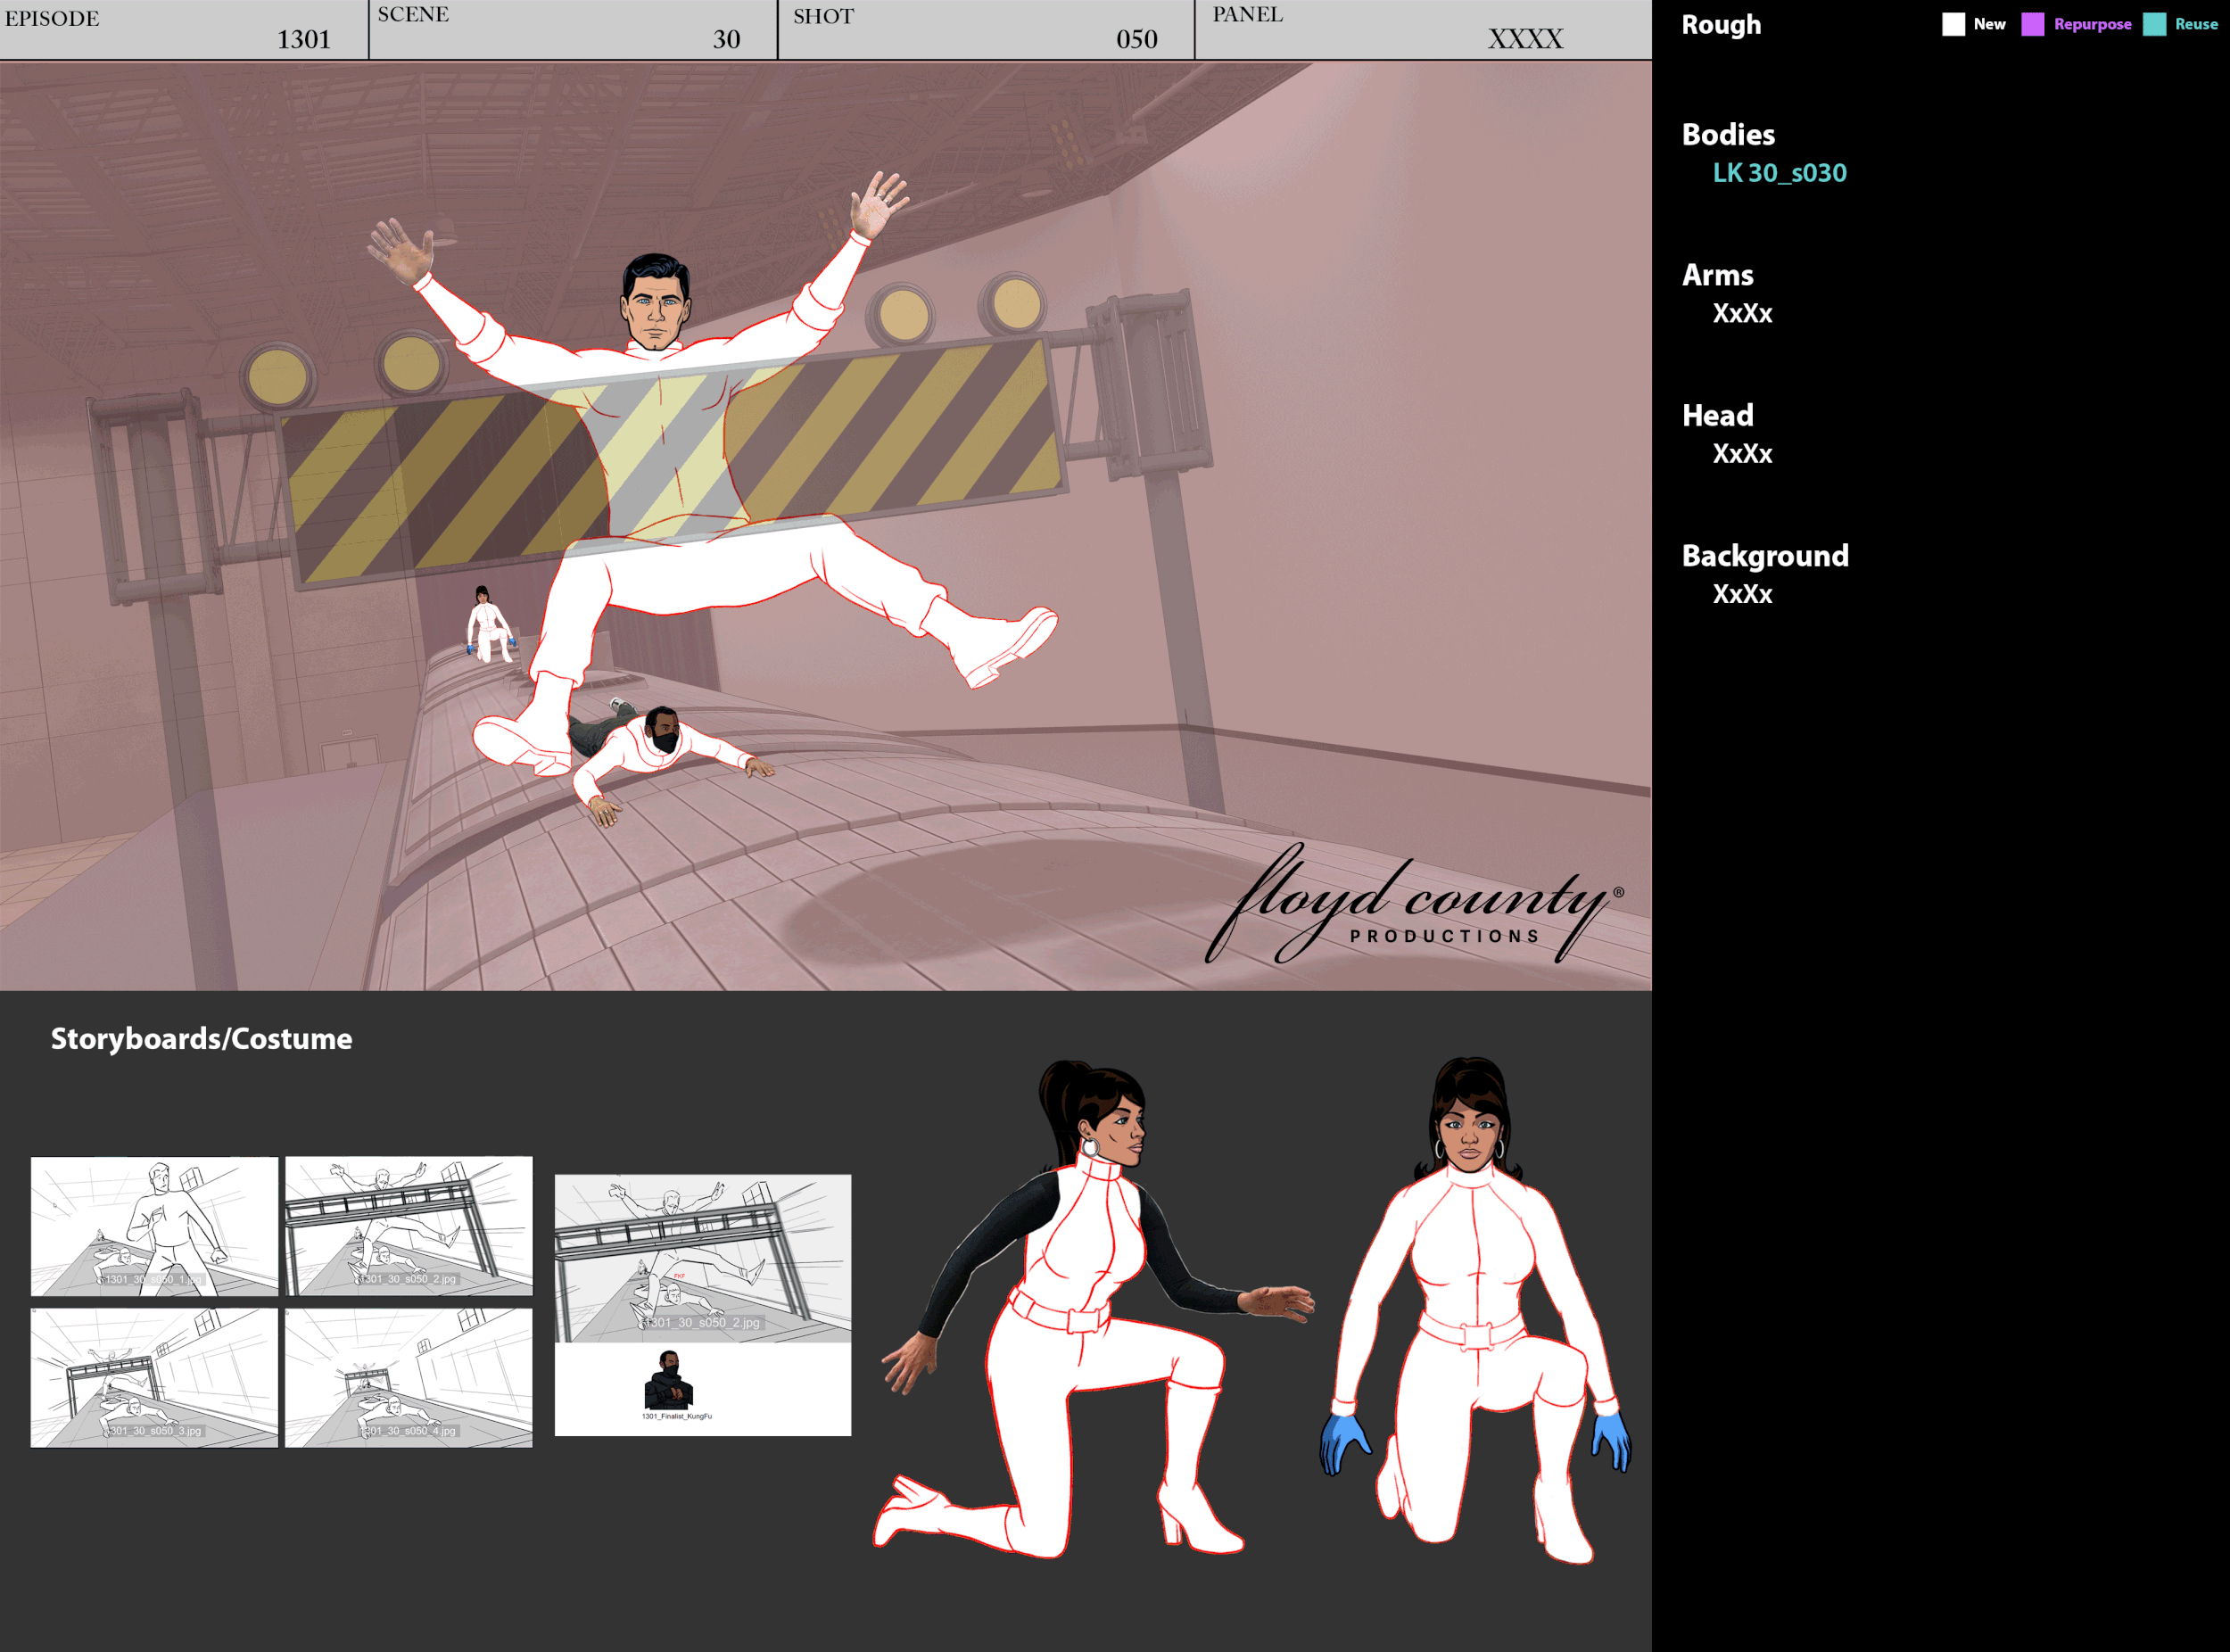
Task: Open storyboard thumbnail 1301_30_s050_3.jpg
Action: tap(154, 1378)
